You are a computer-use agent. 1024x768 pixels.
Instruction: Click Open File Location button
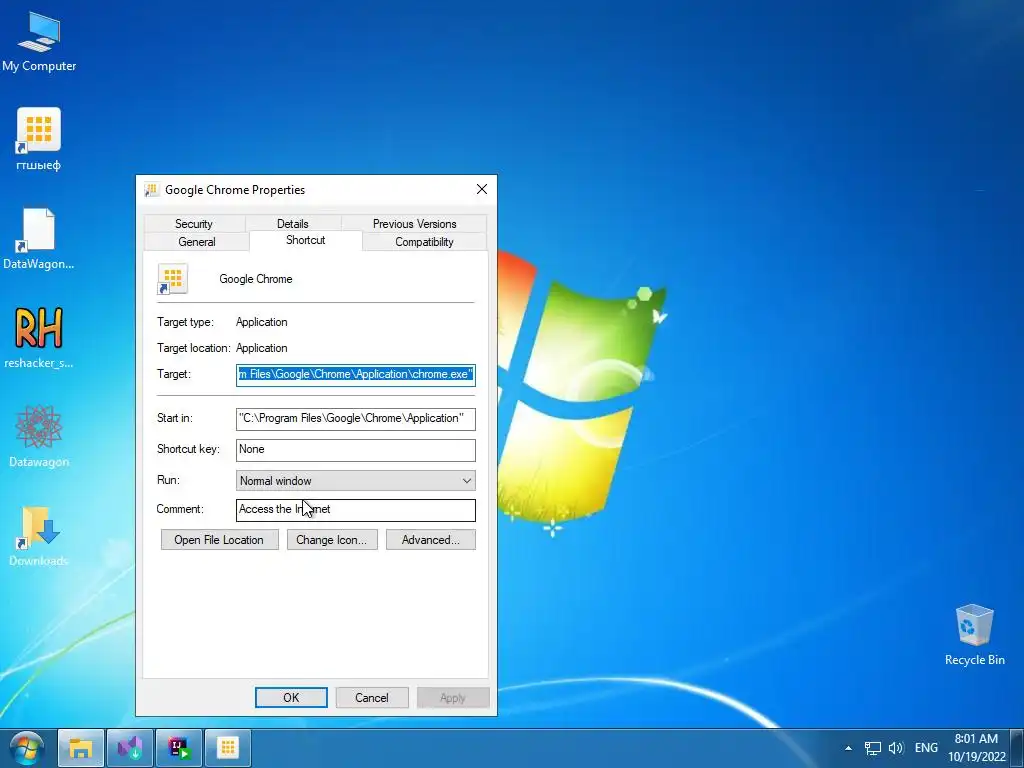(x=219, y=539)
